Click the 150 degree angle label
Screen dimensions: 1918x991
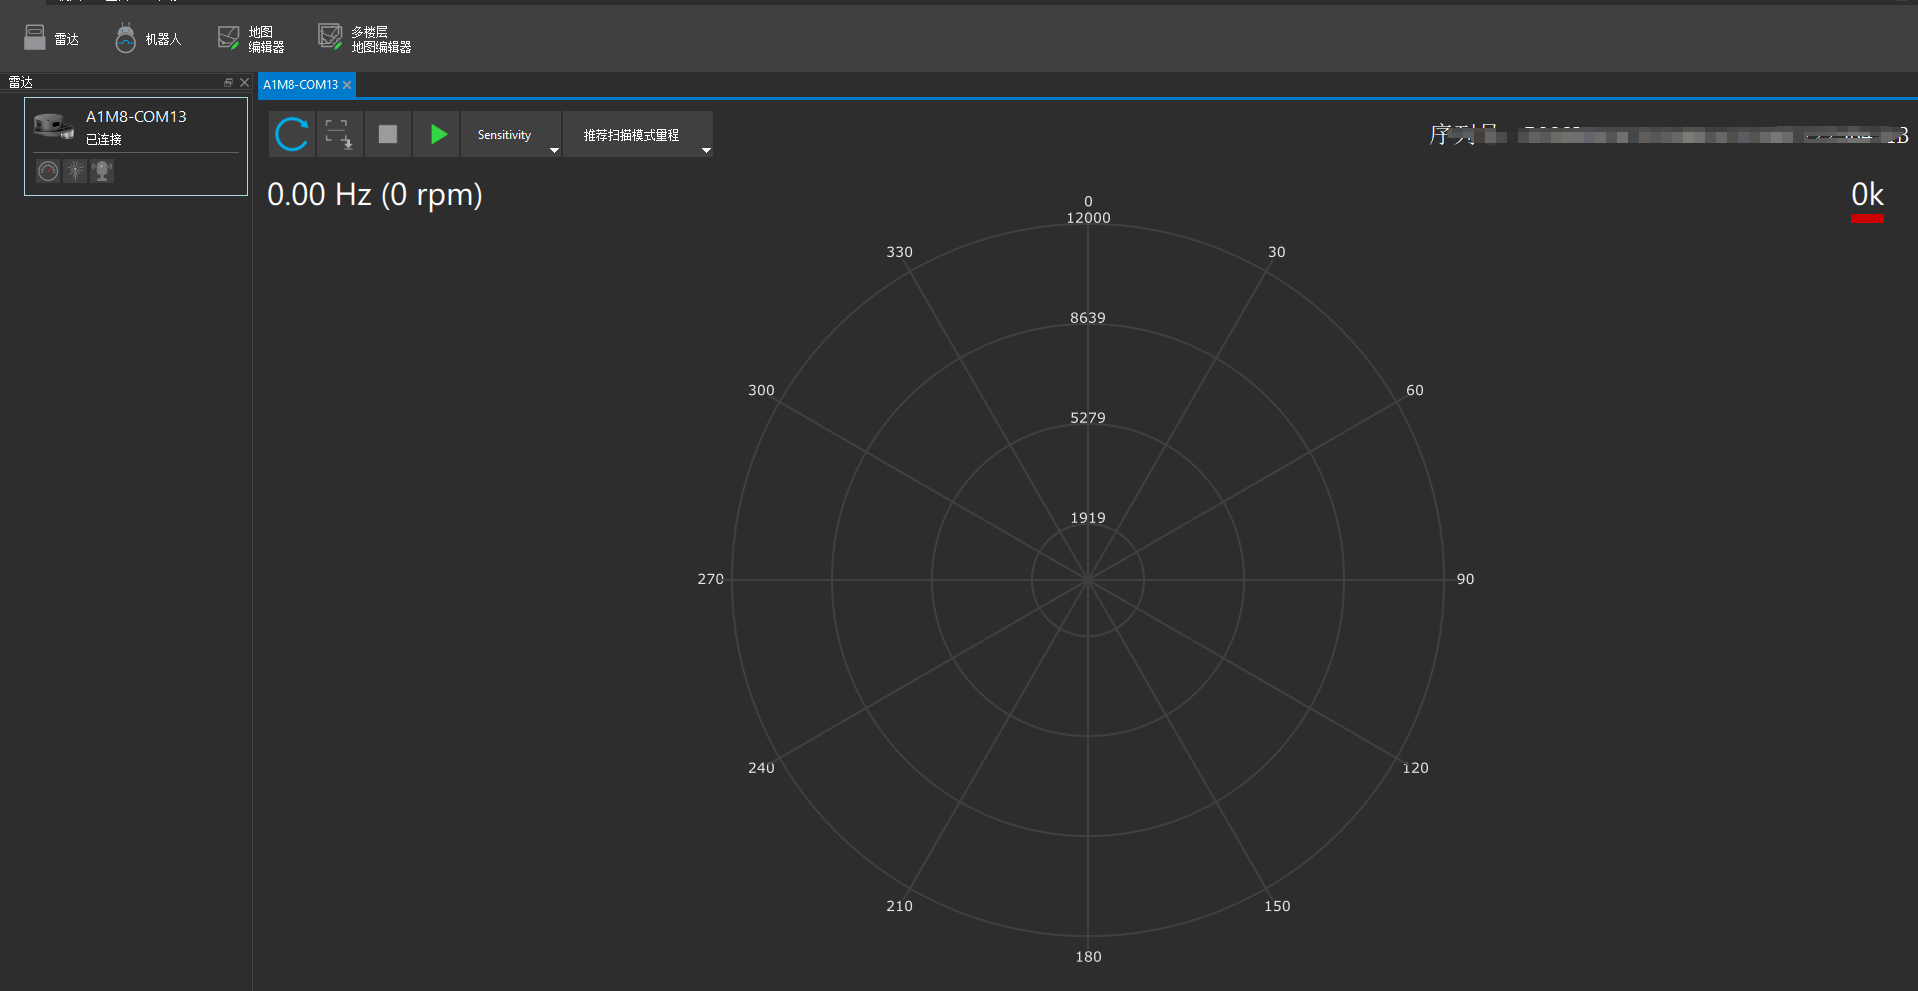(1277, 906)
